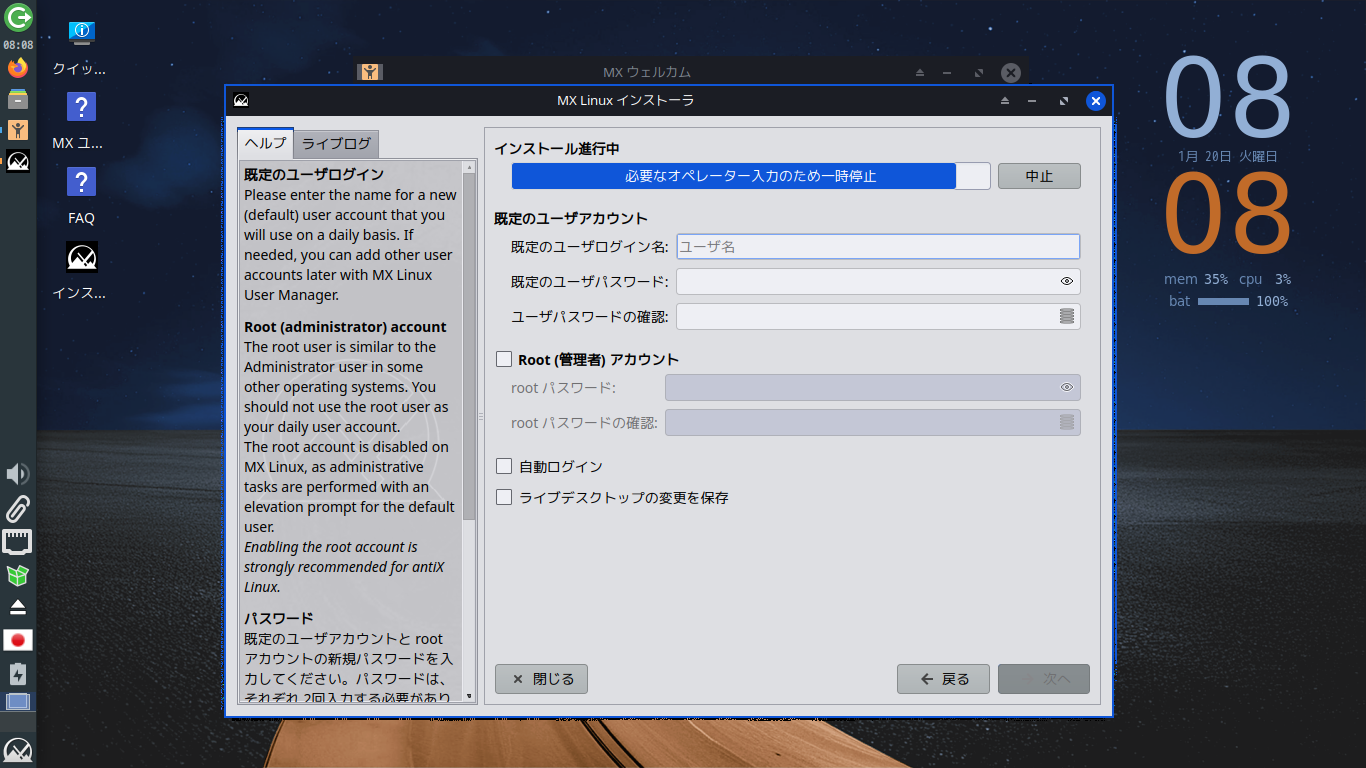
Task: Click the インストール進行中 heading
Action: click(x=557, y=148)
